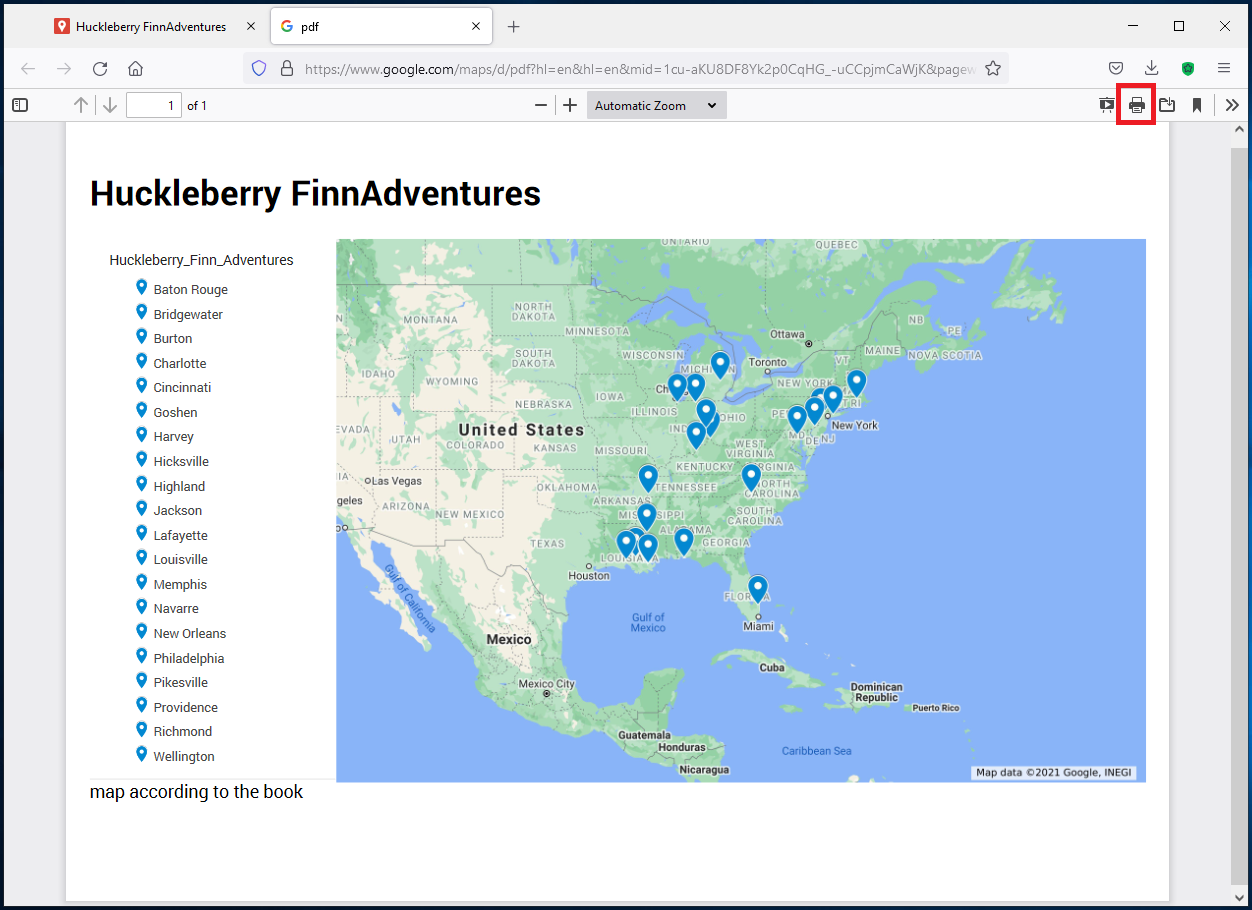This screenshot has height=910, width=1252.
Task: Go to previous page arrow
Action: (x=81, y=105)
